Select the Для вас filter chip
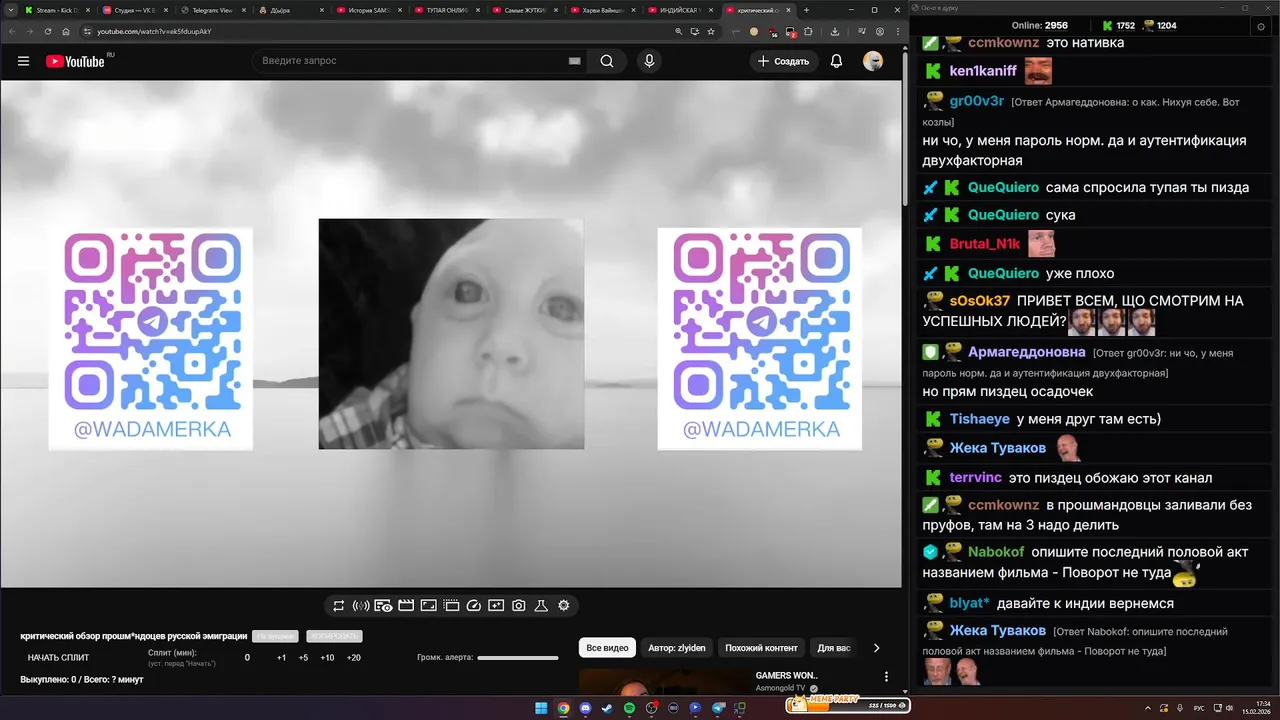 tap(834, 648)
